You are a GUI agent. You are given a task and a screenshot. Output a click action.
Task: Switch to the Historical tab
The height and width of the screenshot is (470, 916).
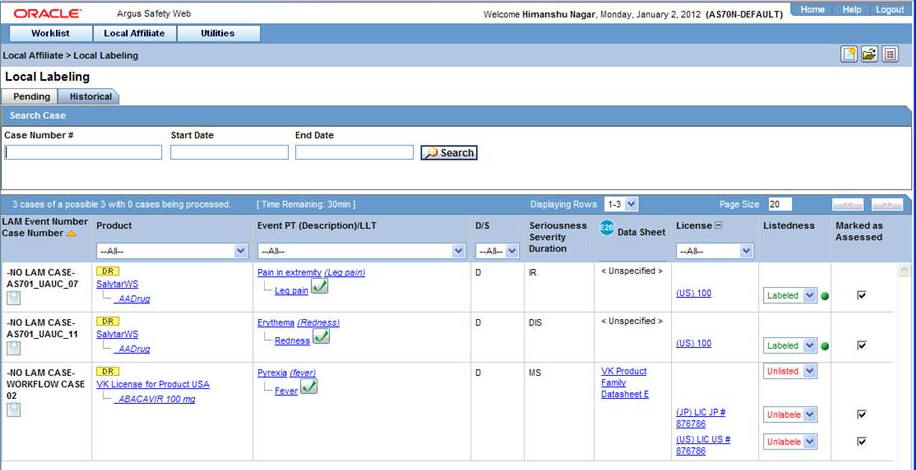pos(90,97)
